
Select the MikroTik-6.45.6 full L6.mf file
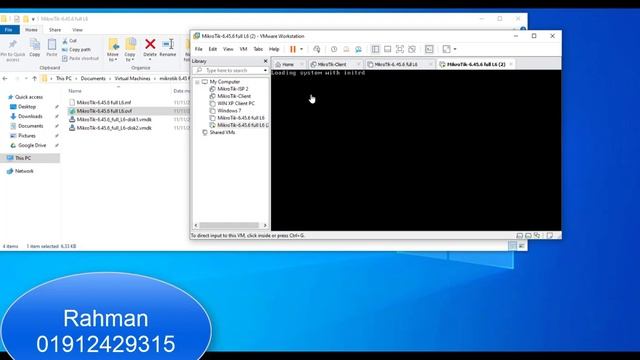tap(104, 102)
